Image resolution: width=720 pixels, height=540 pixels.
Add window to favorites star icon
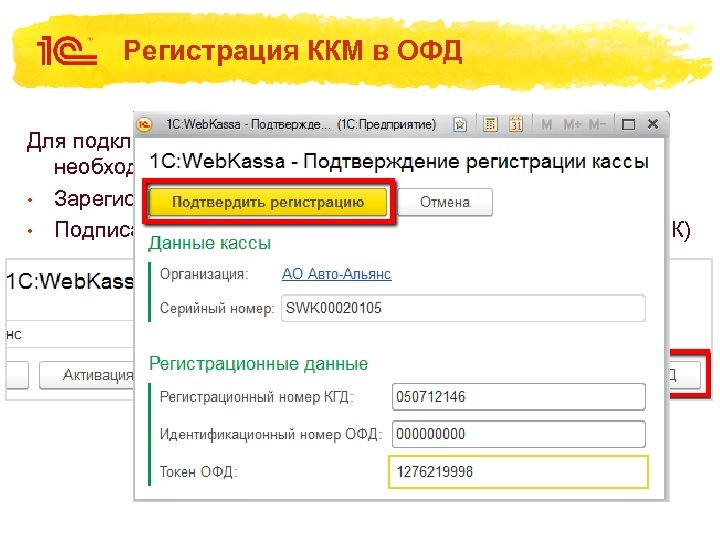pyautogui.click(x=460, y=124)
